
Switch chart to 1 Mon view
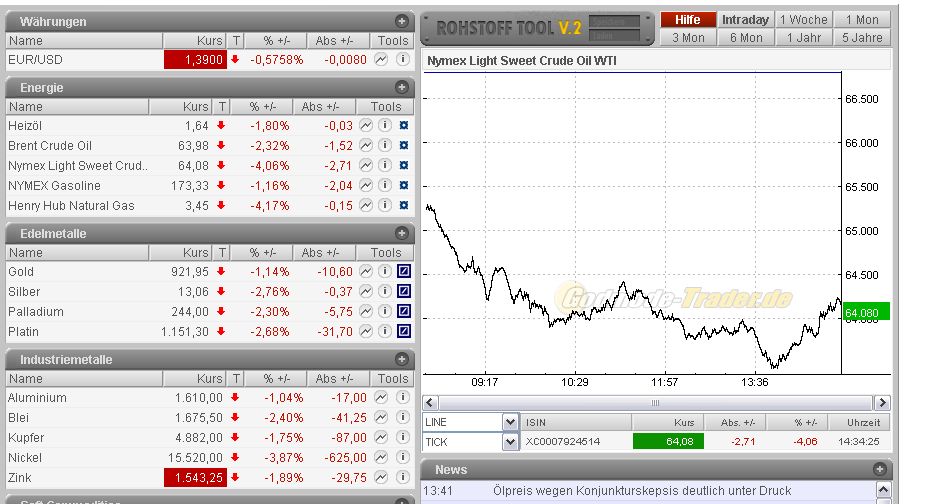tap(862, 20)
